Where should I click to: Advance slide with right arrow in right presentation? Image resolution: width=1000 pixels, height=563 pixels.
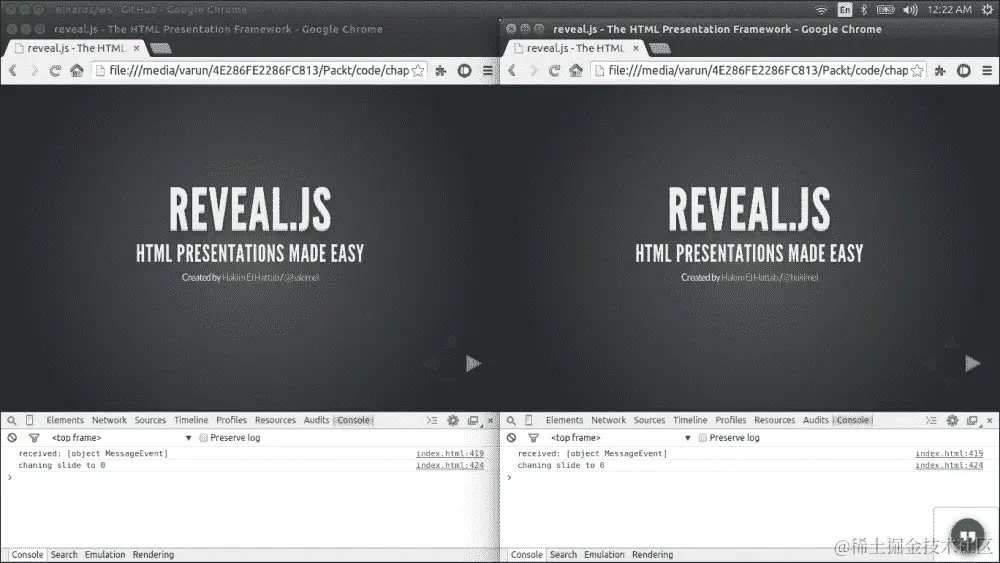pos(973,363)
